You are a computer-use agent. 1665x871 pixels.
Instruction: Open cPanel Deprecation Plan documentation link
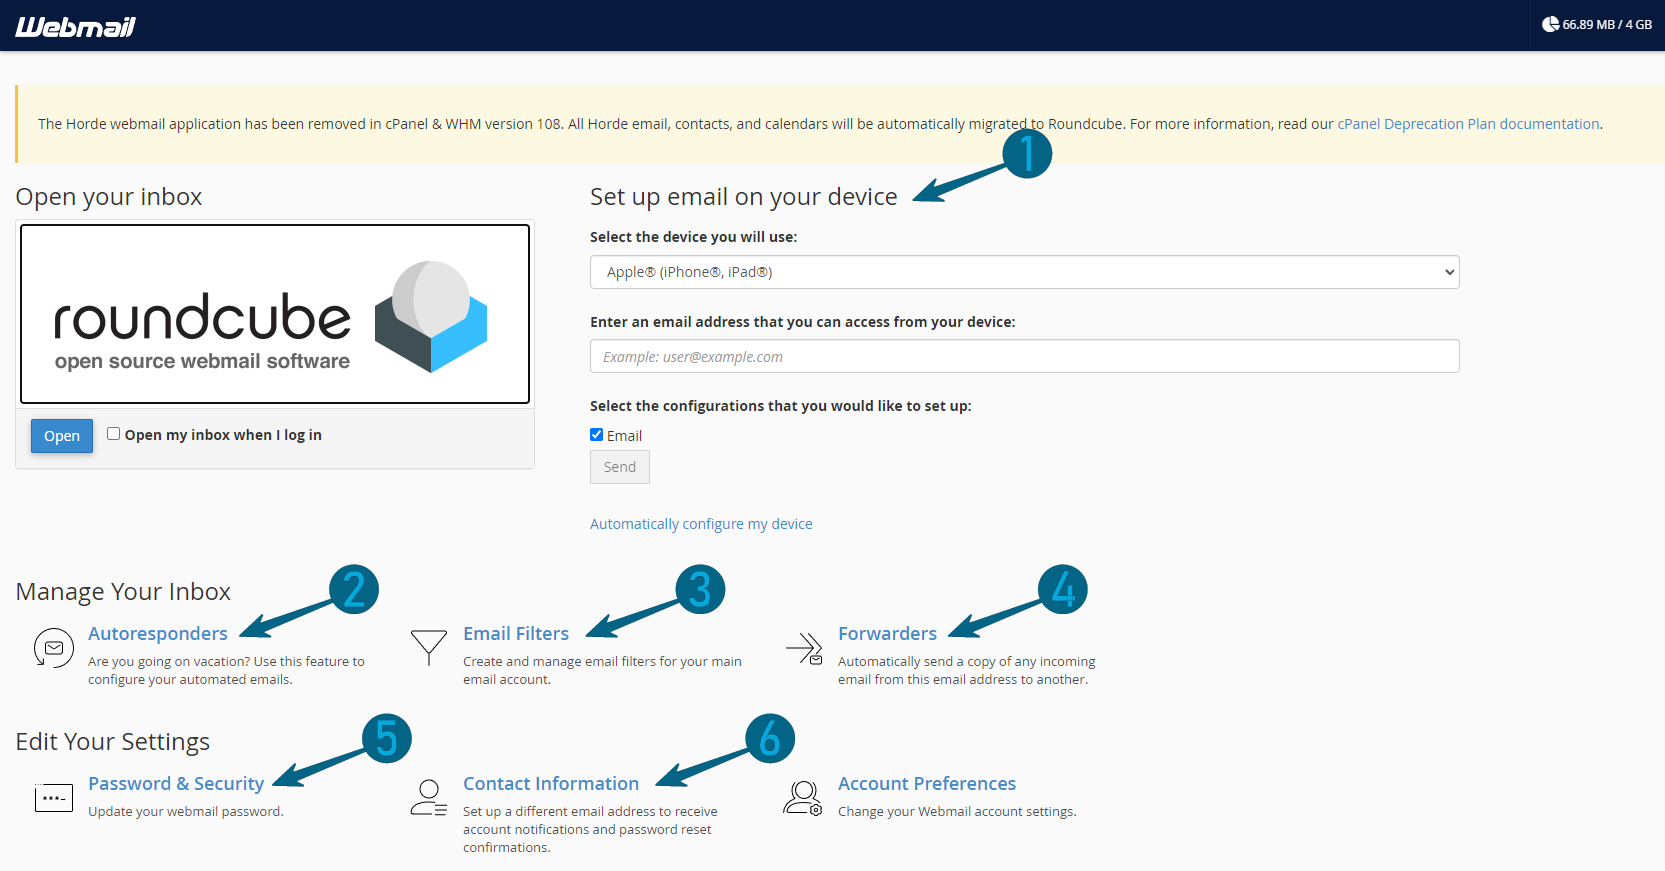pyautogui.click(x=1468, y=124)
